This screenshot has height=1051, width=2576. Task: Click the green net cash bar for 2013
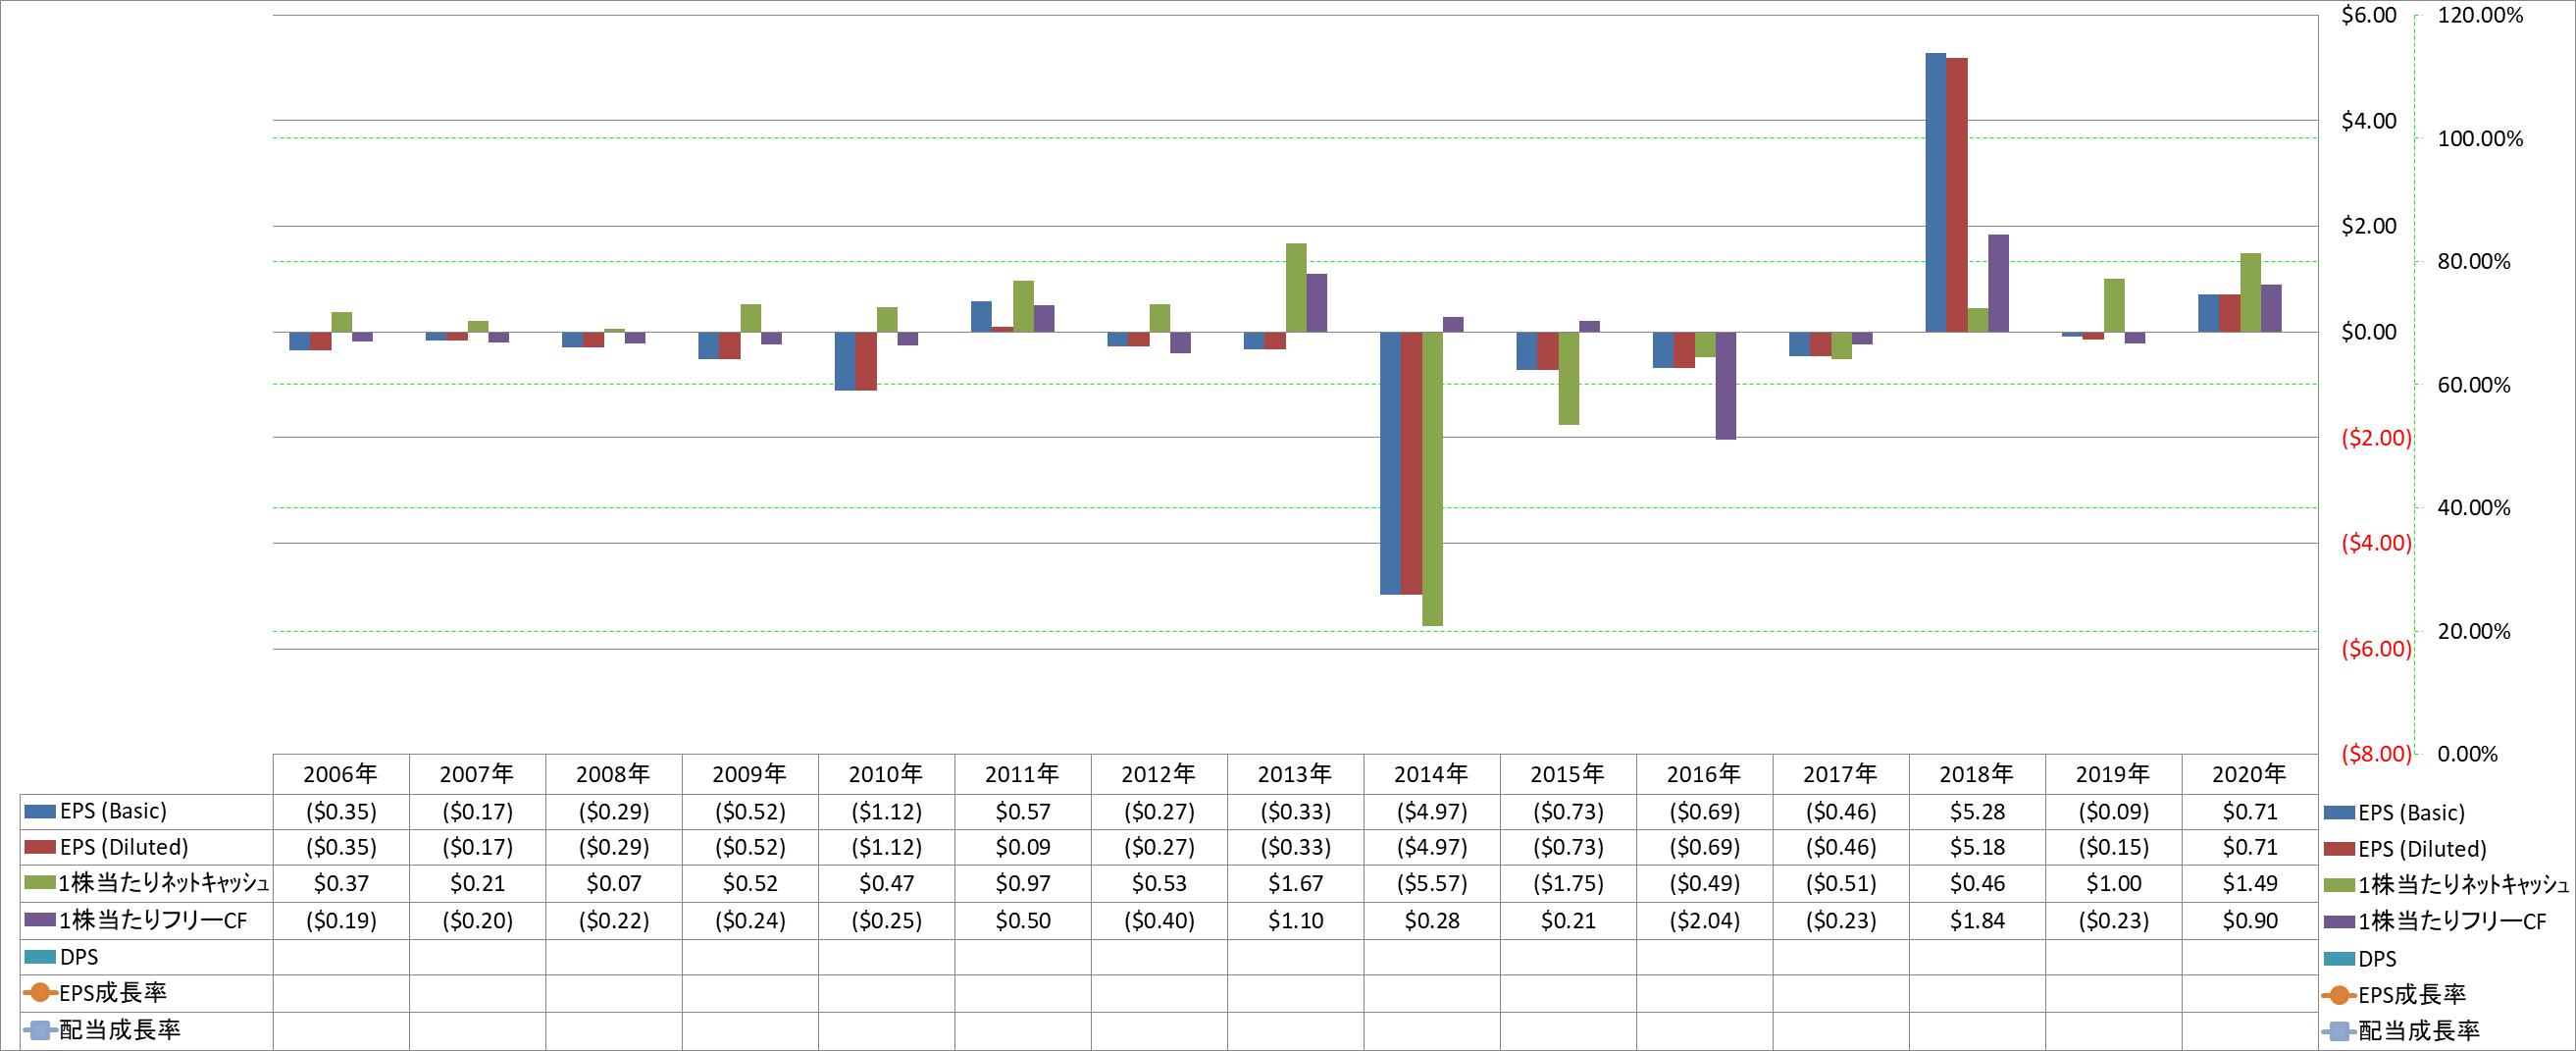coord(1296,288)
